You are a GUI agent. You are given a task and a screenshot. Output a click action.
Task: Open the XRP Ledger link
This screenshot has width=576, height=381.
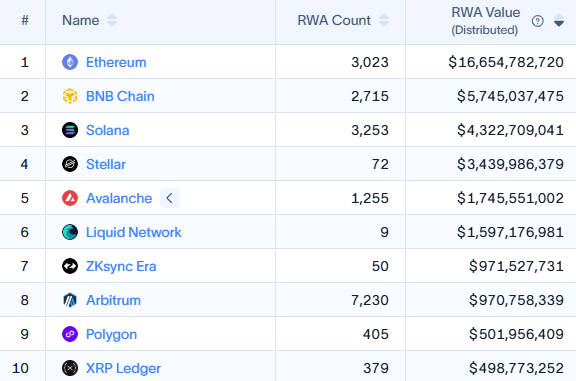tap(123, 368)
